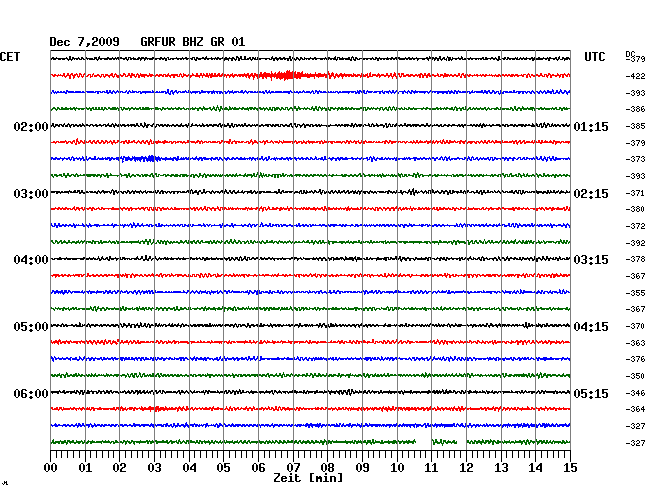Select minute '11' on the time axis

coord(431,467)
